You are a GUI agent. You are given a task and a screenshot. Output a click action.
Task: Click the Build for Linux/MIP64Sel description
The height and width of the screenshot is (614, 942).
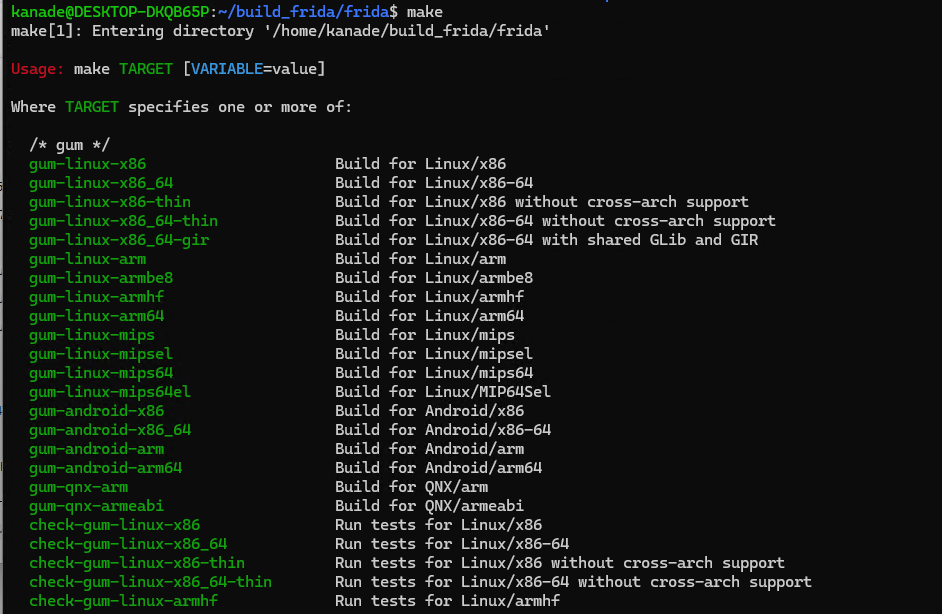443,392
